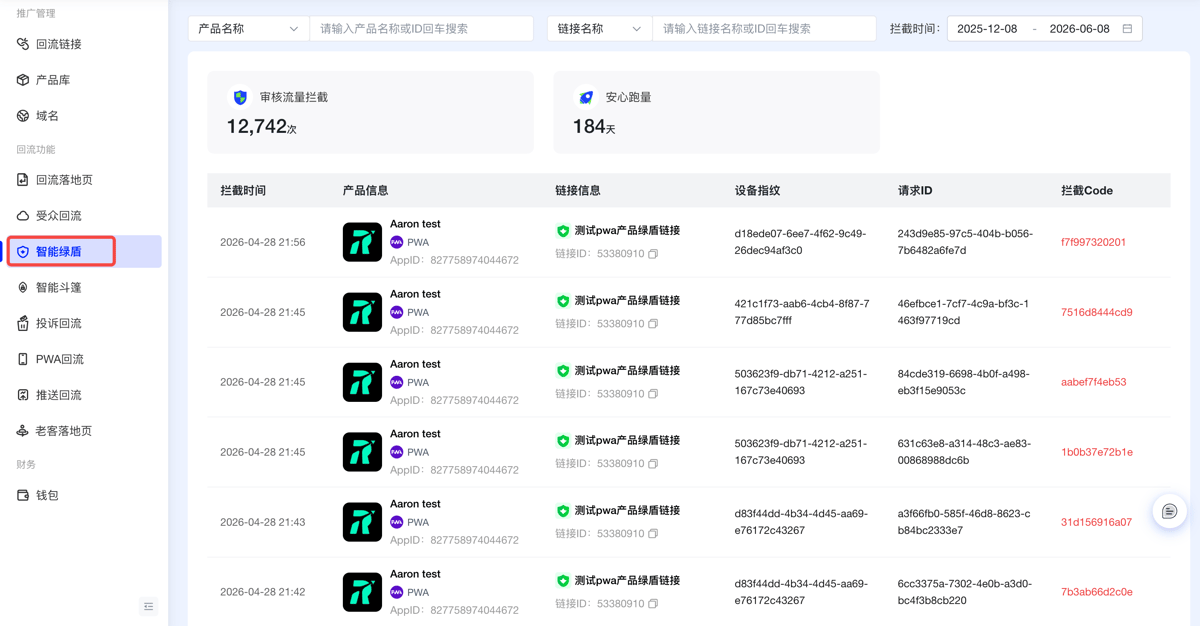Click the PWA回流 phone icon
Image resolution: width=1200 pixels, height=626 pixels.
23,359
